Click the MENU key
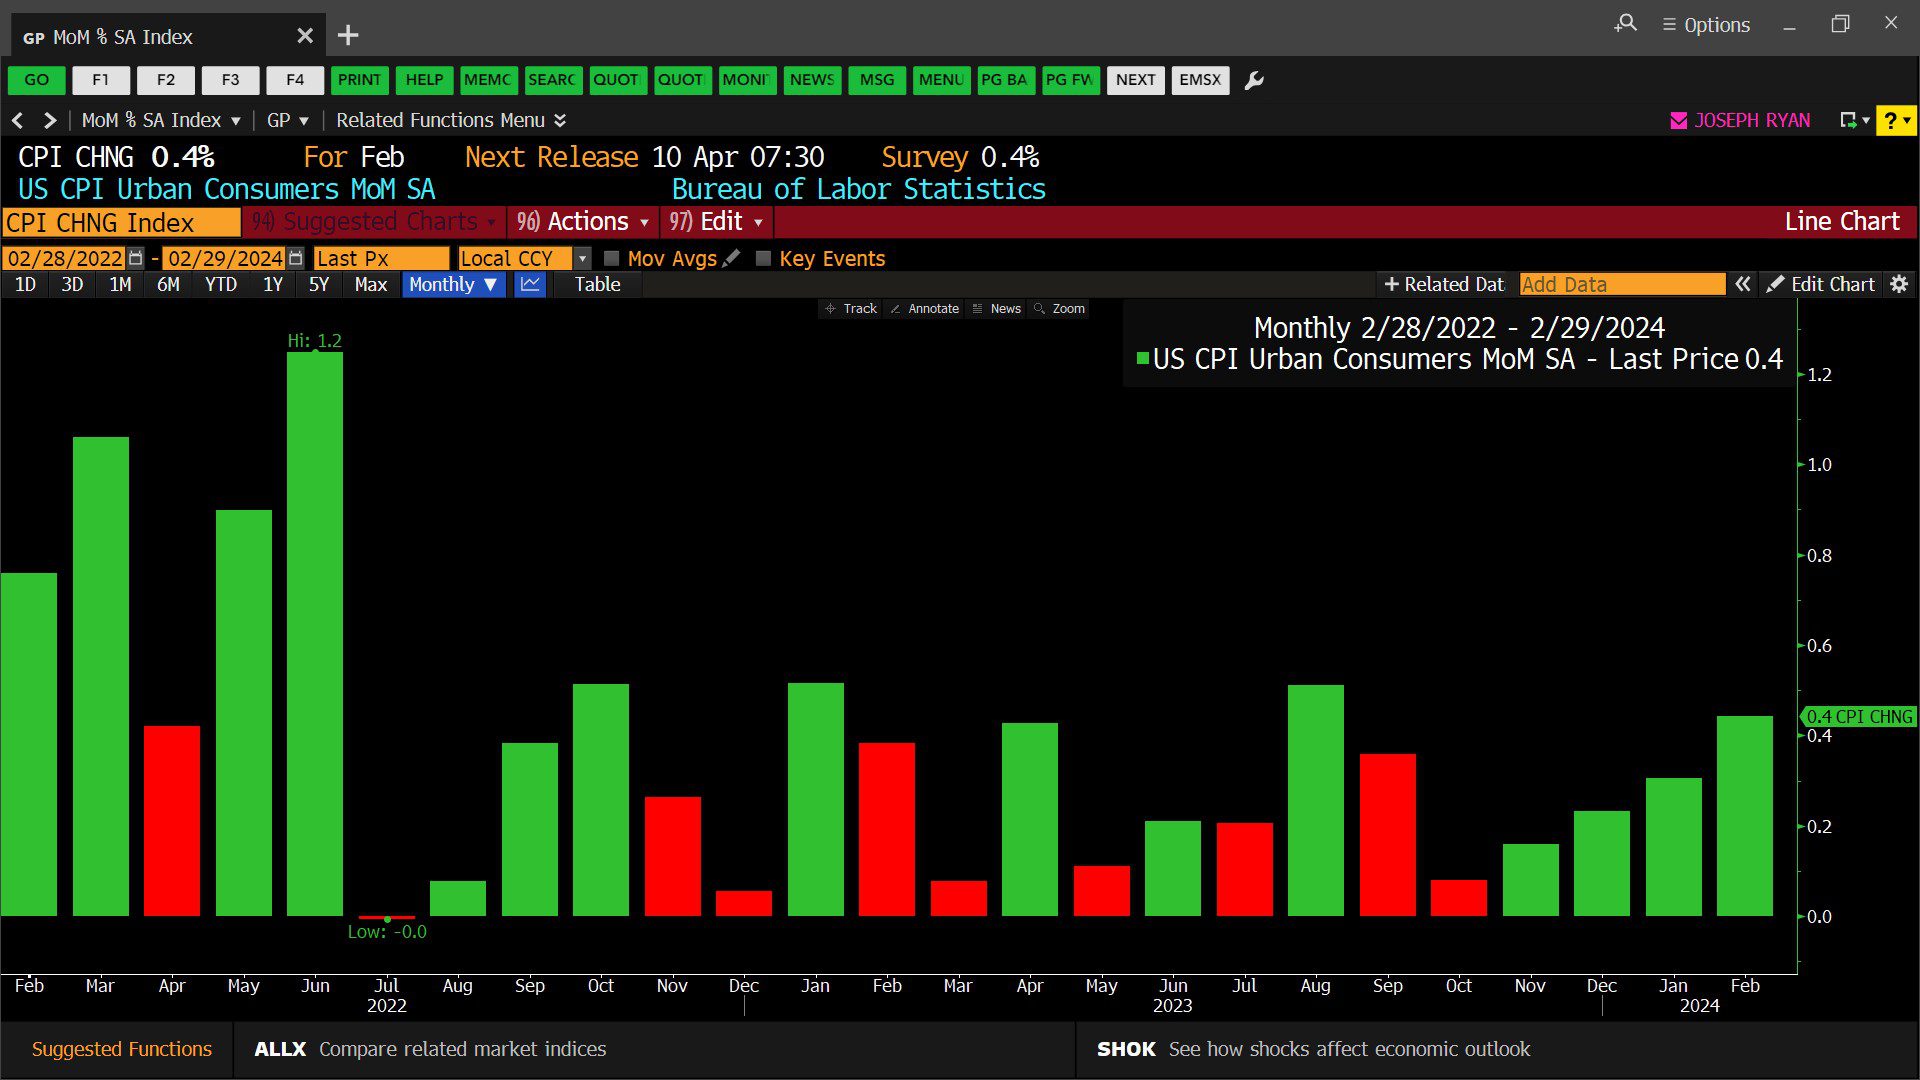1920x1080 pixels. click(941, 80)
